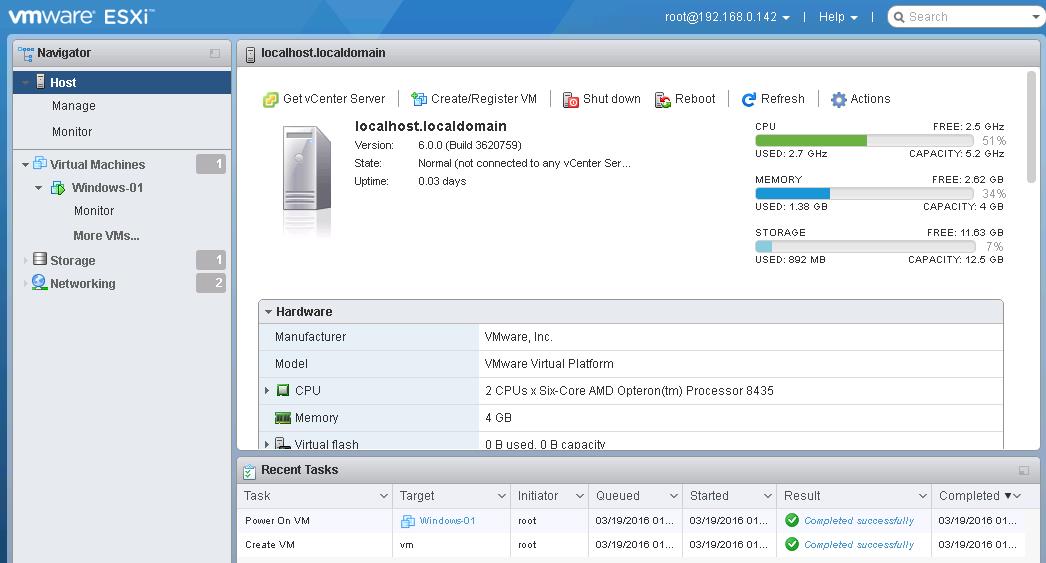Click the red Shut down icon
Image resolution: width=1046 pixels, height=563 pixels.
pos(571,100)
